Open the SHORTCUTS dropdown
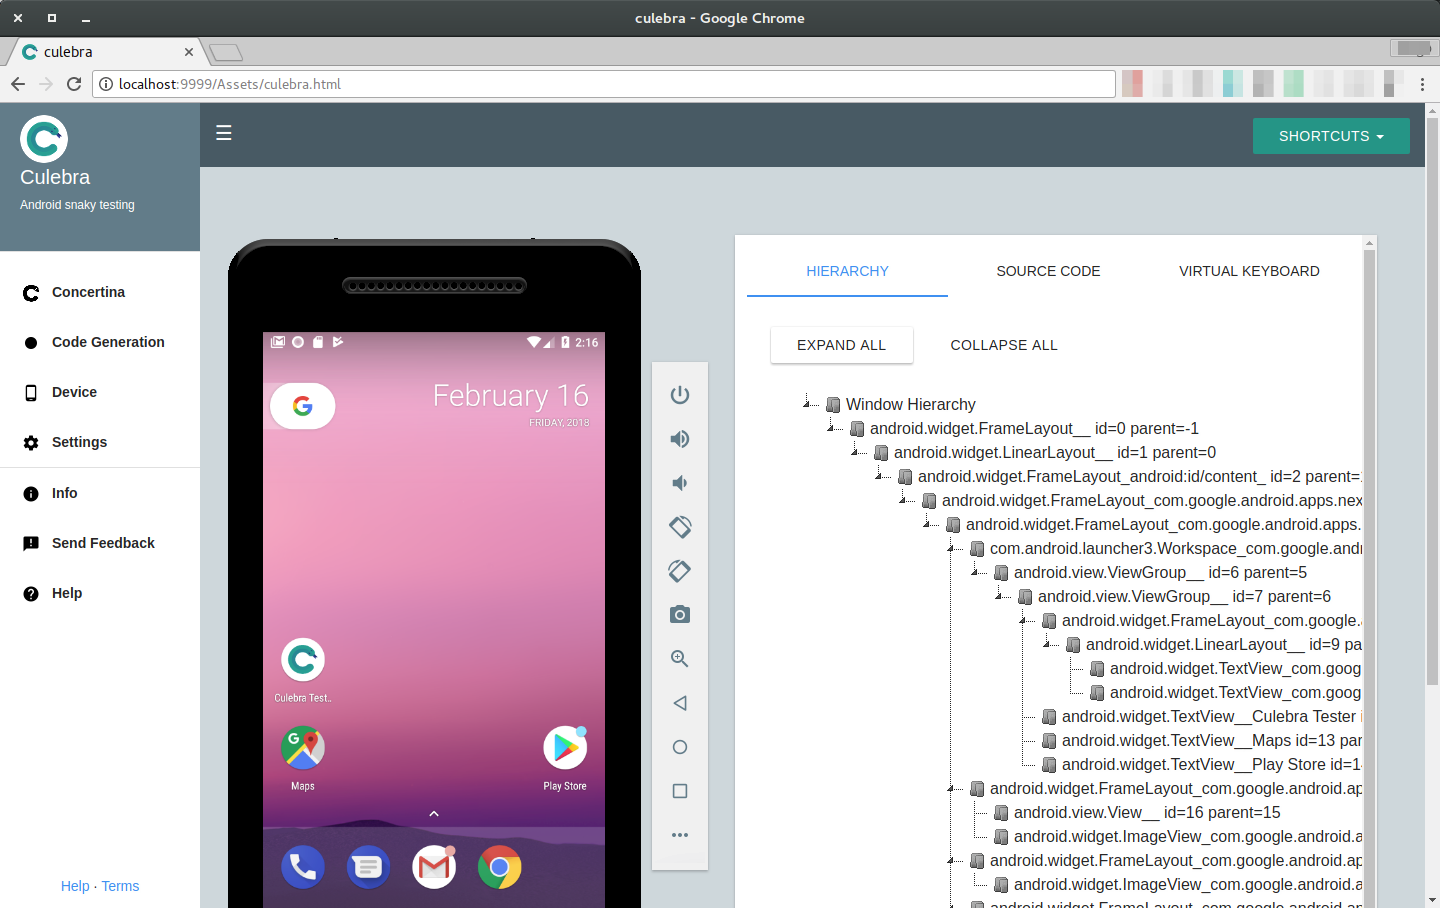 tap(1331, 136)
